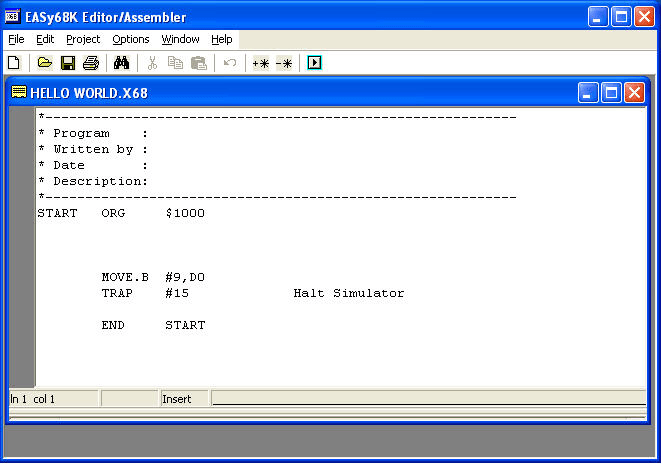Click the #15 operand
Screen dimensions: 661x465
pyautogui.click(x=177, y=293)
